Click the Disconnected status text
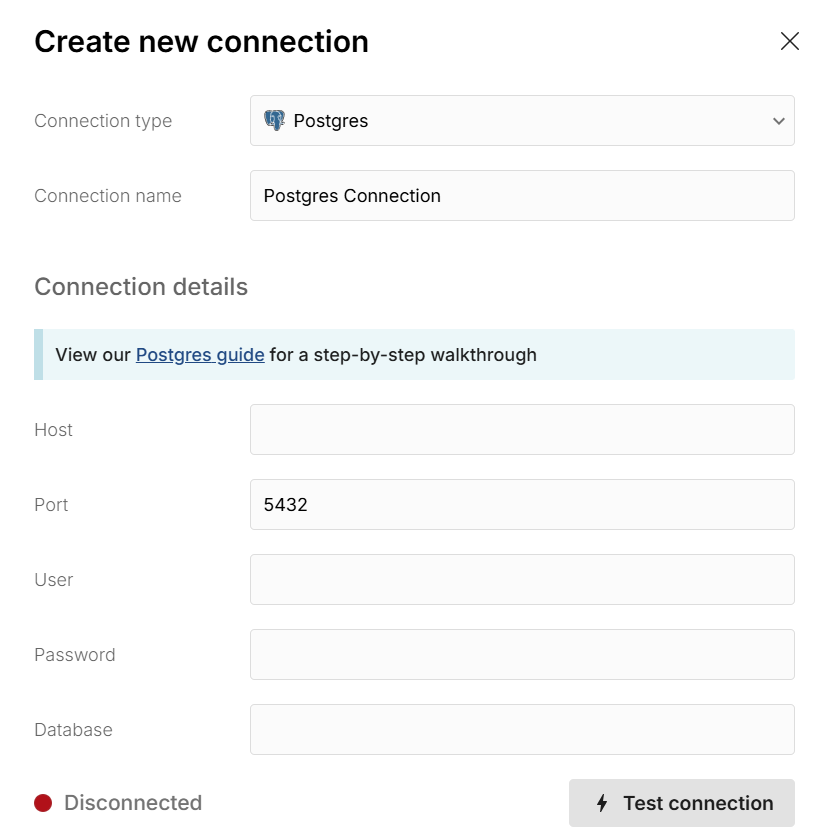 (x=133, y=803)
